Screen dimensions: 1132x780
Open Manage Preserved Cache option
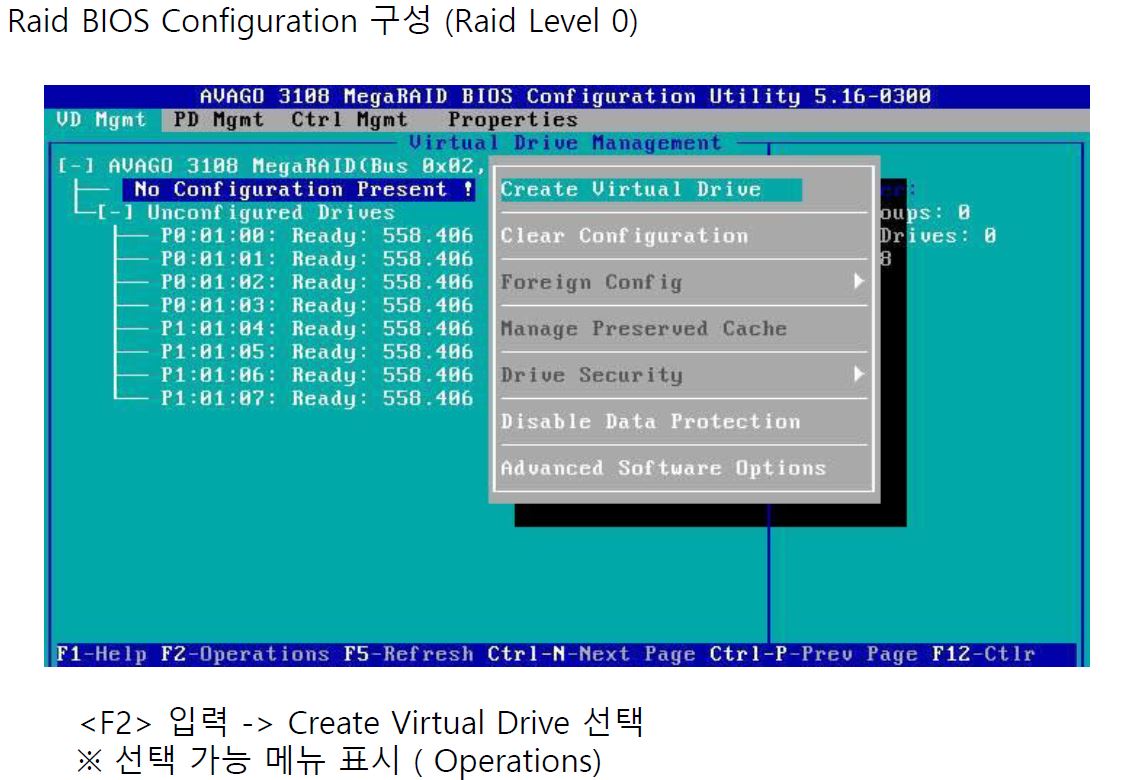(643, 329)
